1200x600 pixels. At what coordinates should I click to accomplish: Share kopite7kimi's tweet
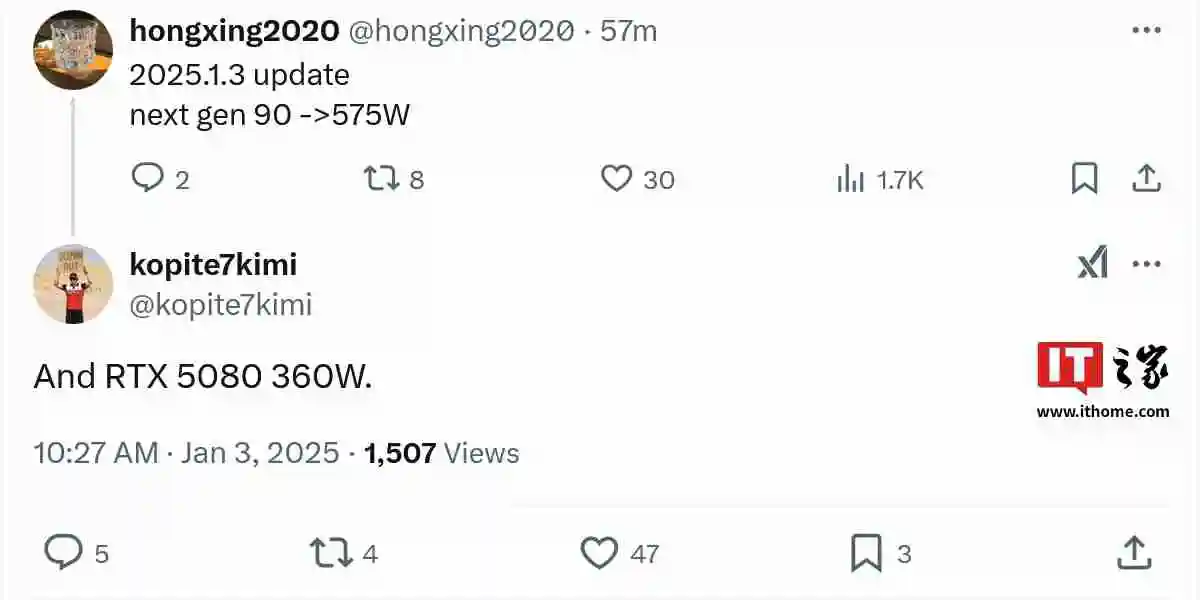point(1132,552)
